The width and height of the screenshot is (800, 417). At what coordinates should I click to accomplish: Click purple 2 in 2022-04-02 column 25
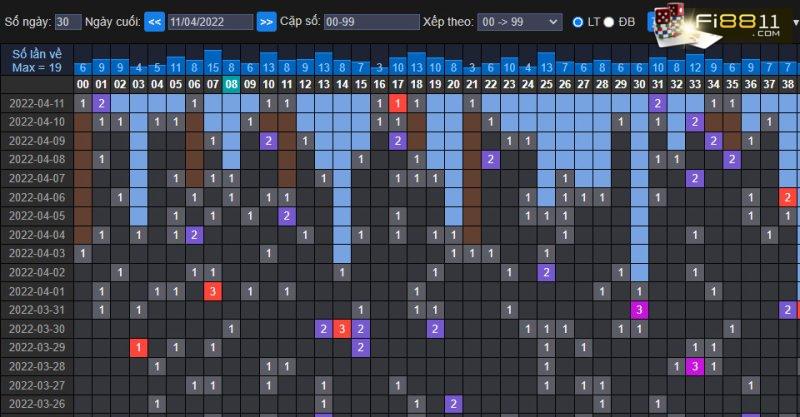pos(546,272)
